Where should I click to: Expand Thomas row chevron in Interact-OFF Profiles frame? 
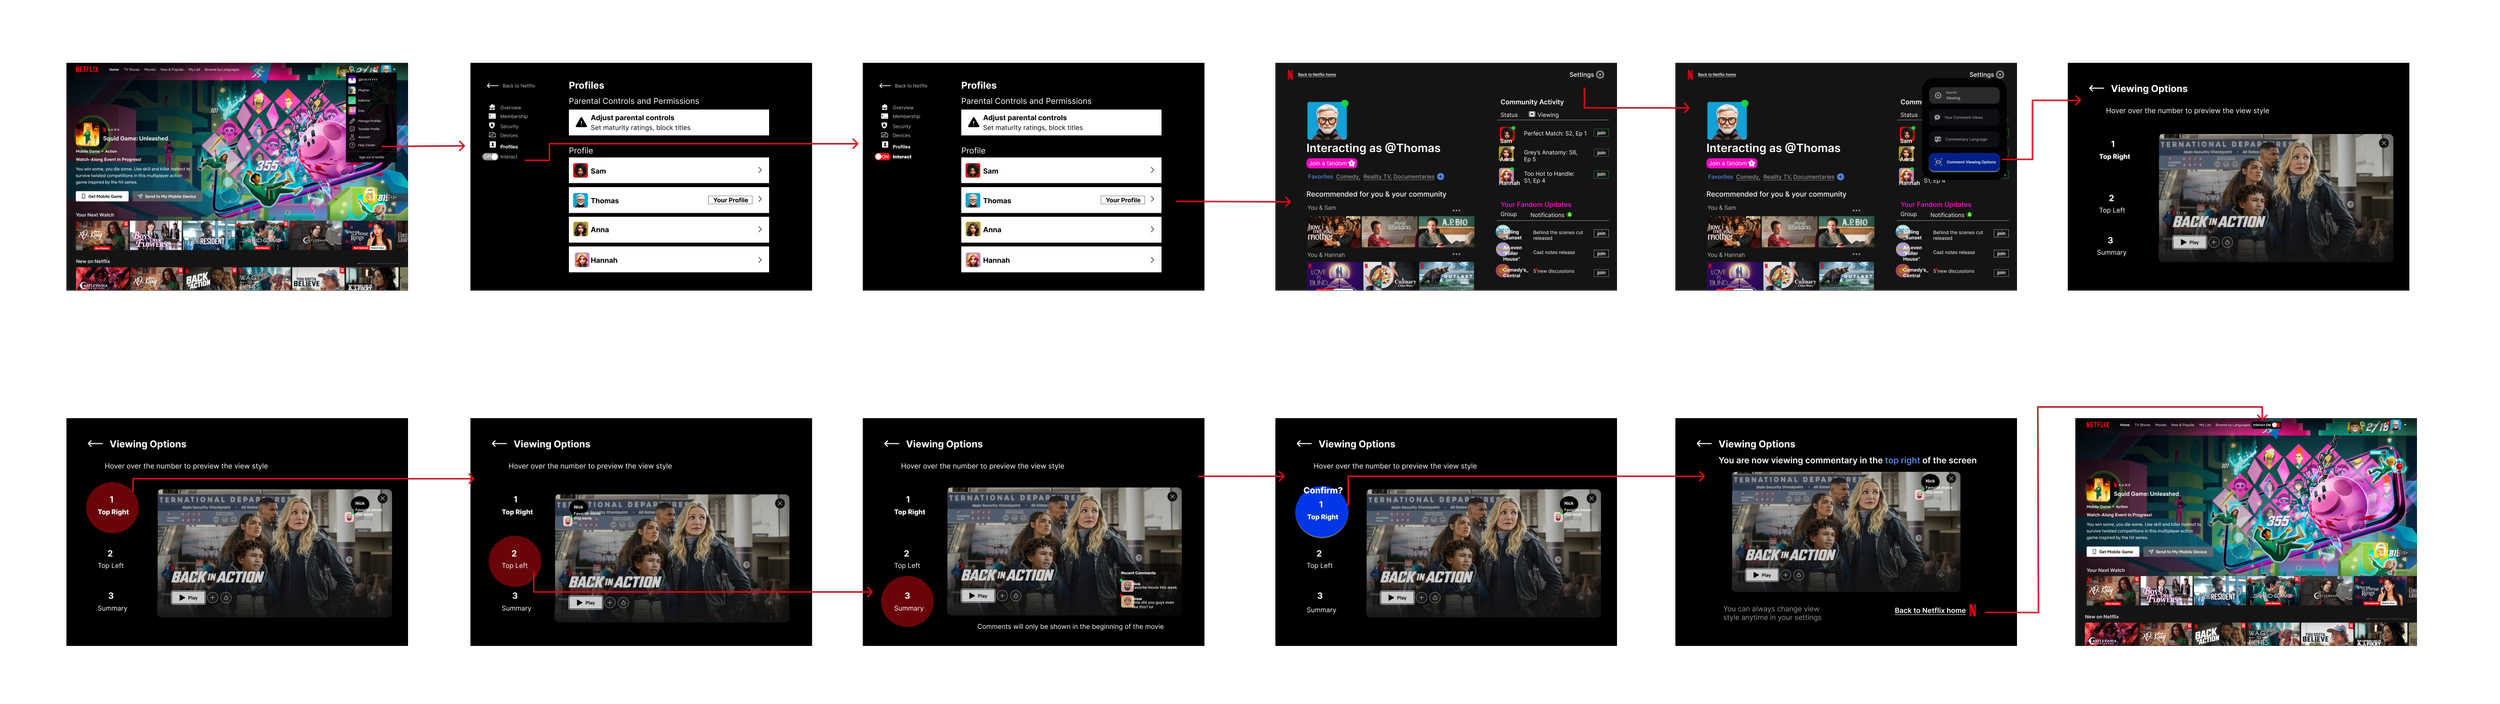(x=760, y=200)
